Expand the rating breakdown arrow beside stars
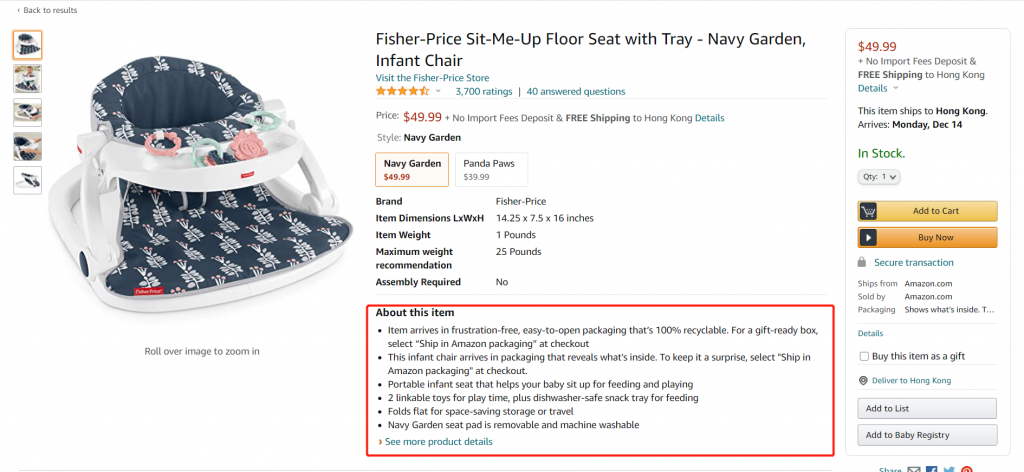The width and height of the screenshot is (1024, 472). point(438,91)
